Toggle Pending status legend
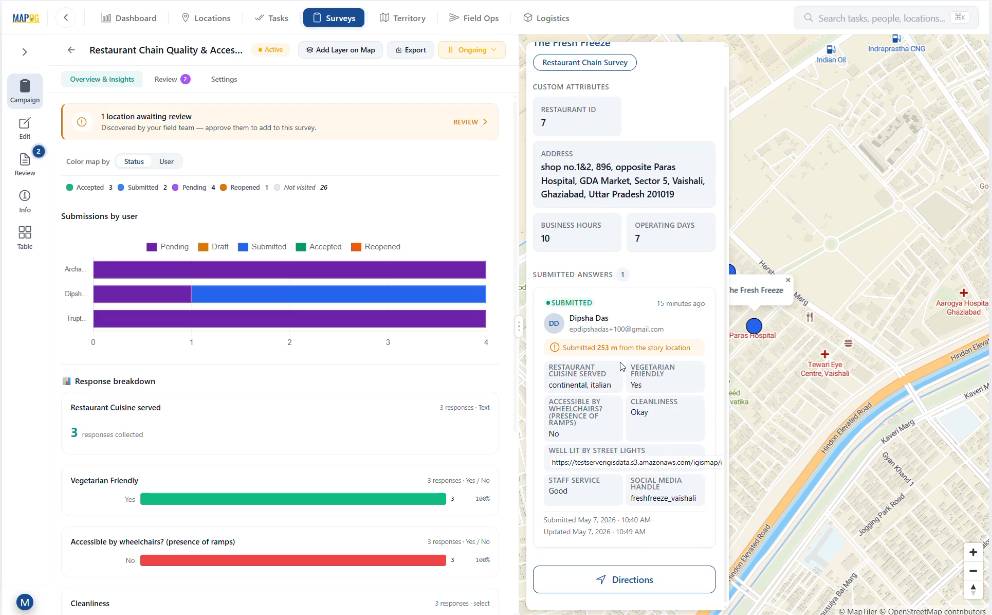Image resolution: width=992 pixels, height=615 pixels. point(194,188)
